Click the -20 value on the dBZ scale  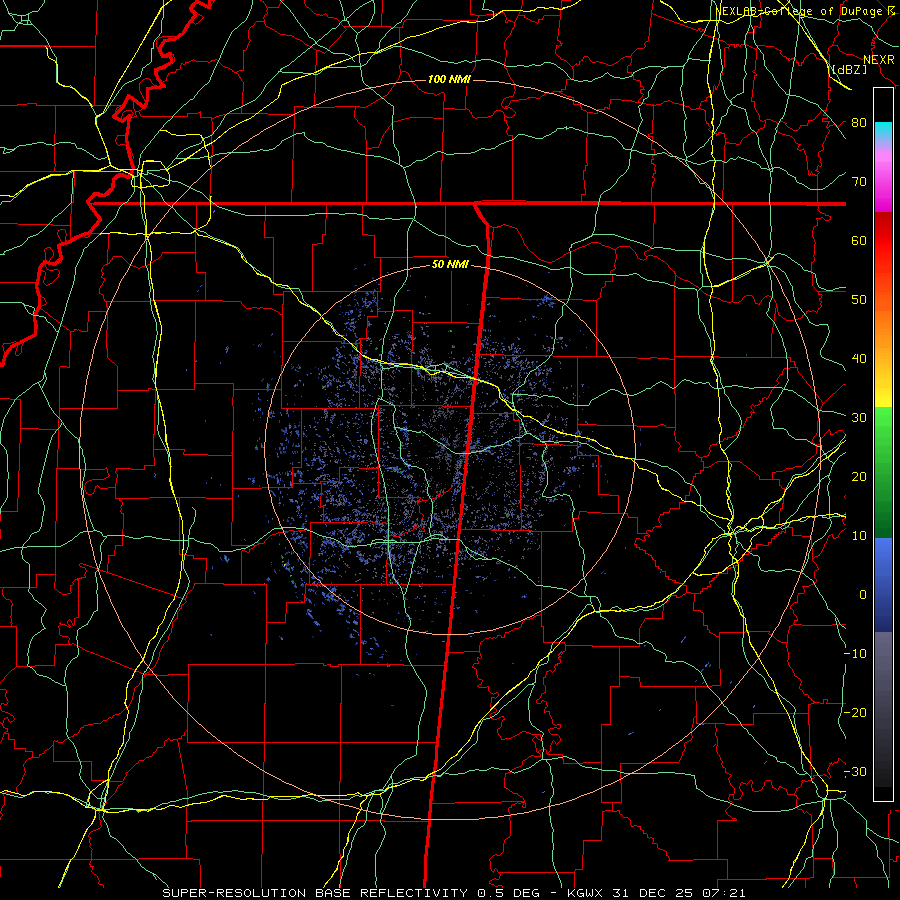(855, 712)
